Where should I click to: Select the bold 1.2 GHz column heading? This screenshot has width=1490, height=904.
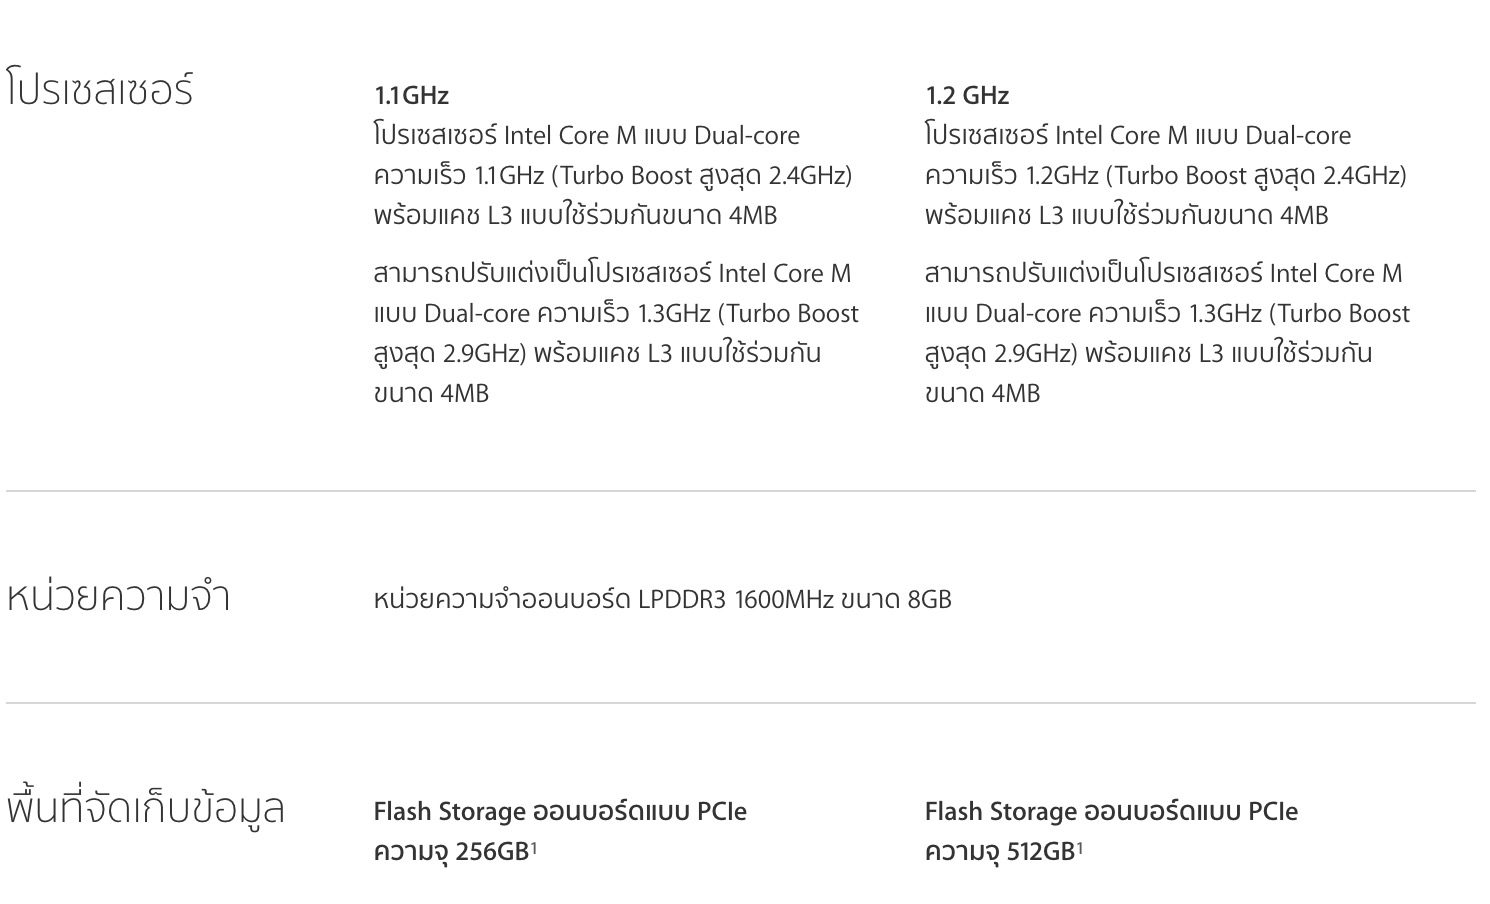tap(966, 95)
